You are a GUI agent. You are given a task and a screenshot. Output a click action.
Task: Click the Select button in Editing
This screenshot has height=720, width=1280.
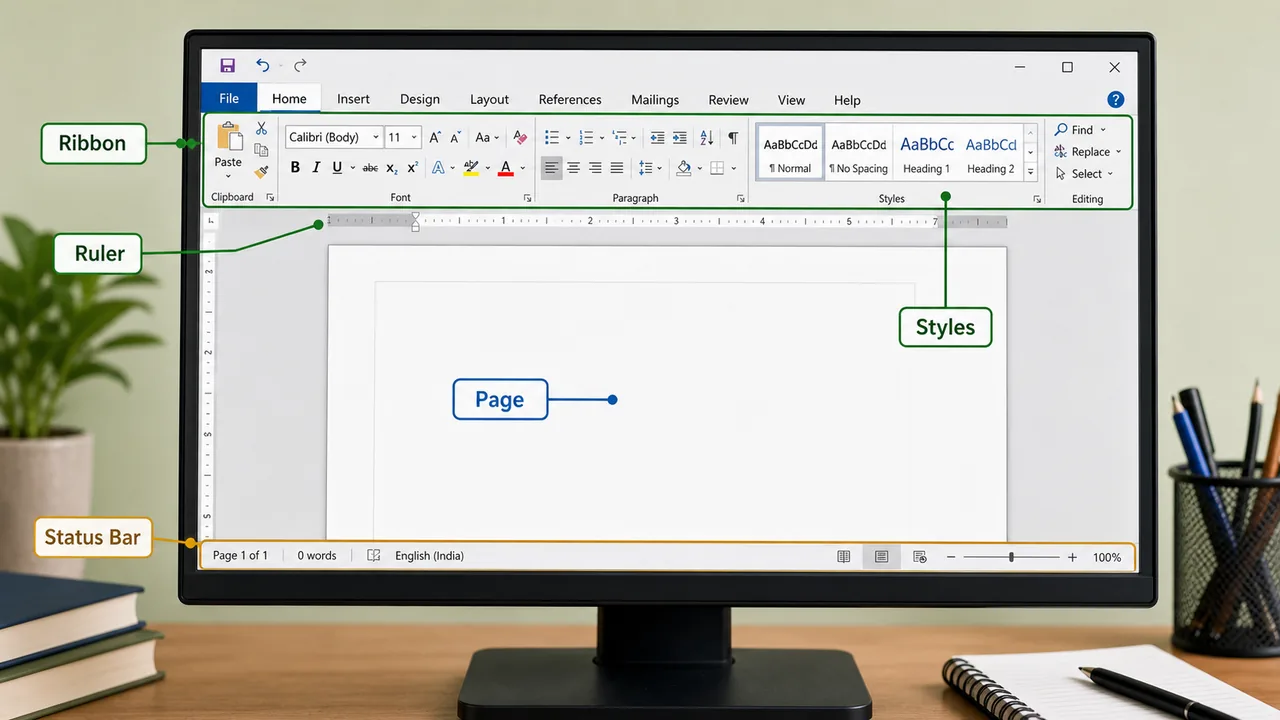click(x=1084, y=174)
